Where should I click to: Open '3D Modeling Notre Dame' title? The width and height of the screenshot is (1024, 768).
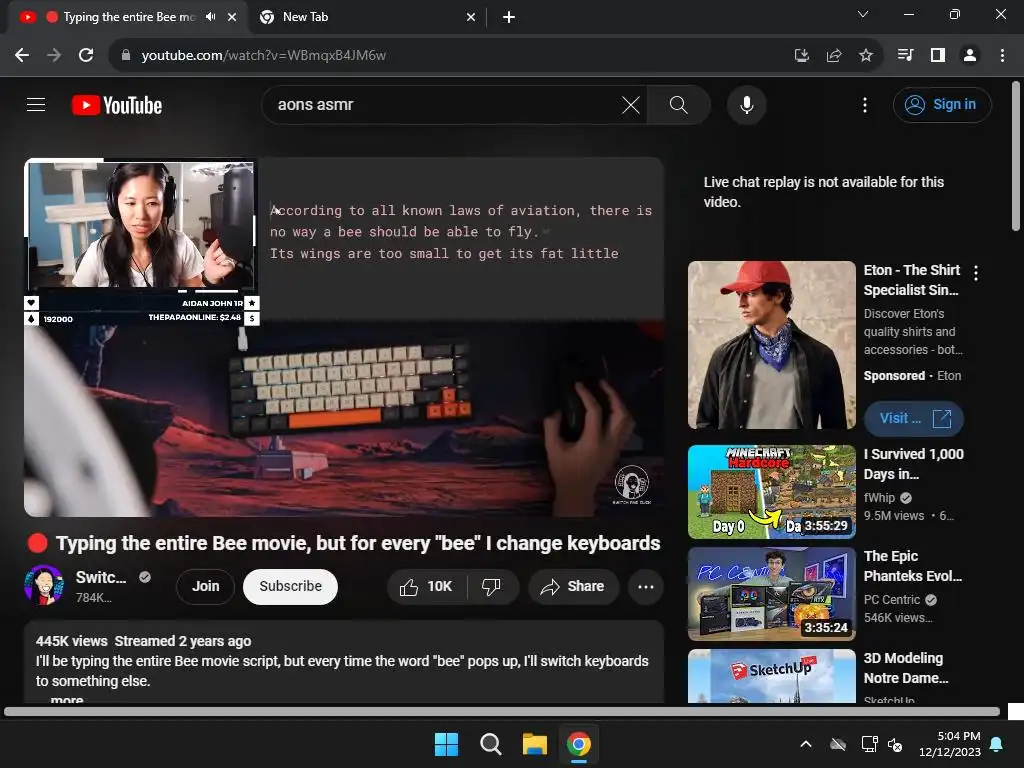pyautogui.click(x=906, y=667)
